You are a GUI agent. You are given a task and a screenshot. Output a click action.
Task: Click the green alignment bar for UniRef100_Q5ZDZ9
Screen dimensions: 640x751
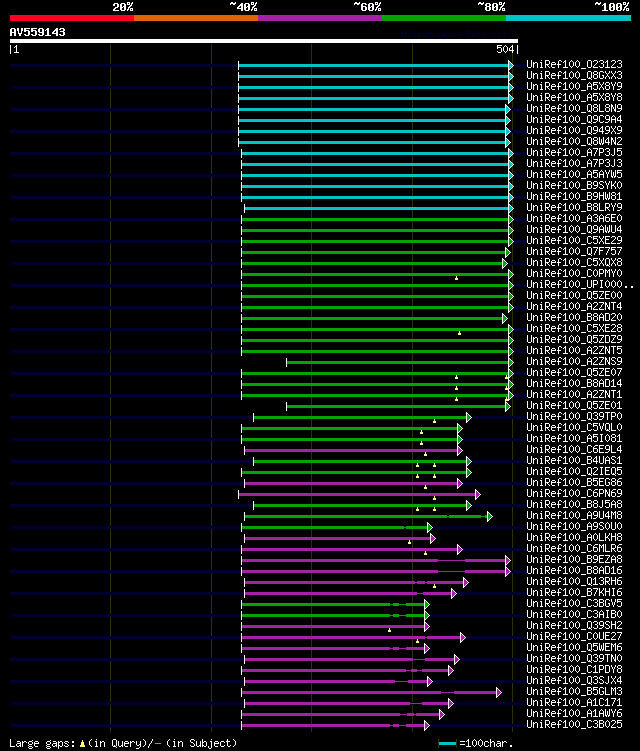point(375,341)
